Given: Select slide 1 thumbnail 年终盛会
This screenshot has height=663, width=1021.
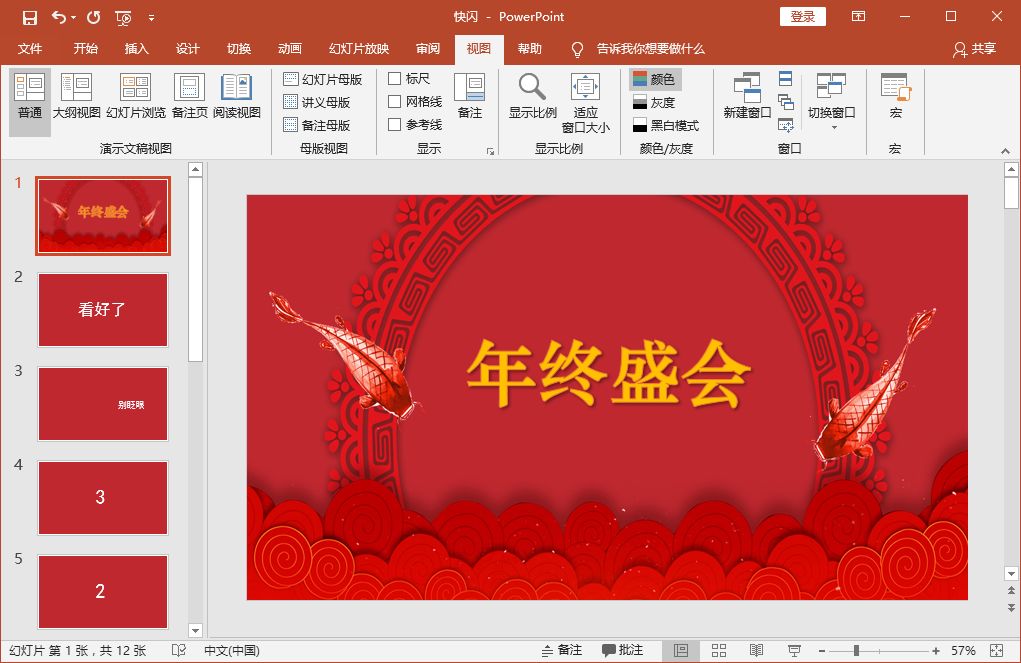Looking at the screenshot, I should 103,216.
